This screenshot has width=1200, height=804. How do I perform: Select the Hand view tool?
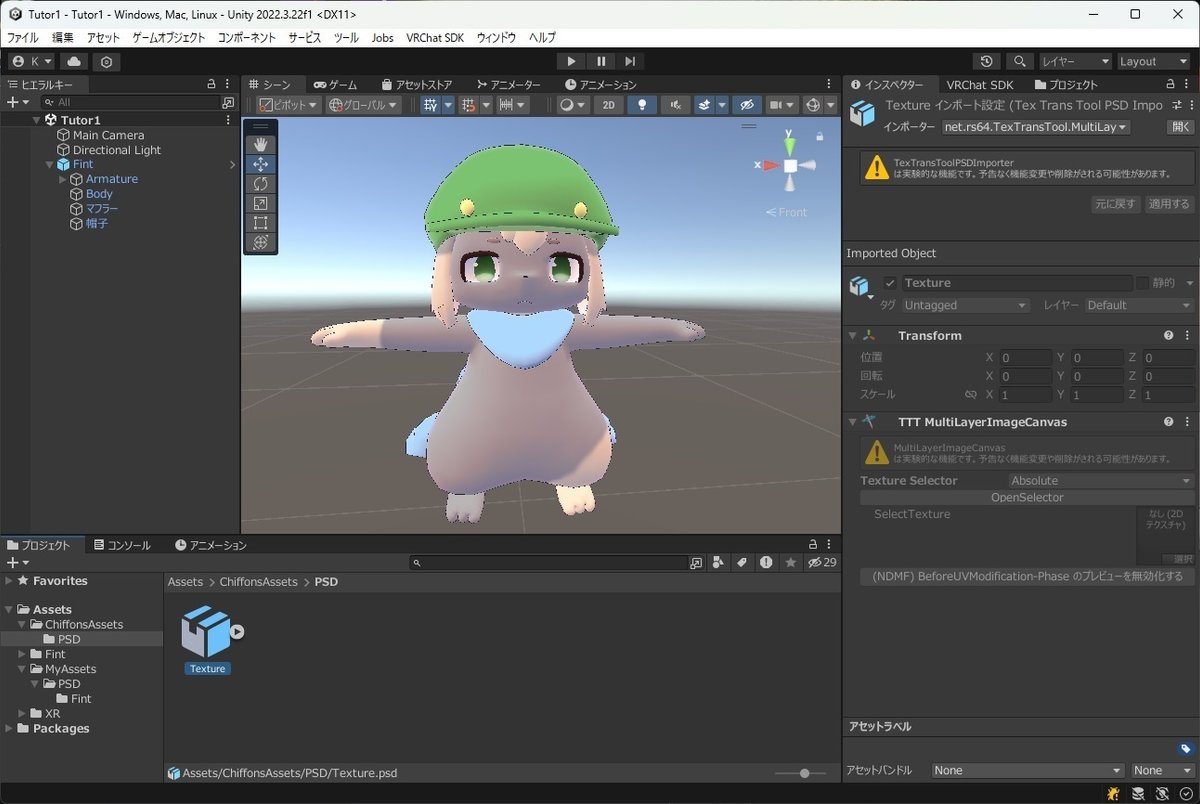pos(260,144)
